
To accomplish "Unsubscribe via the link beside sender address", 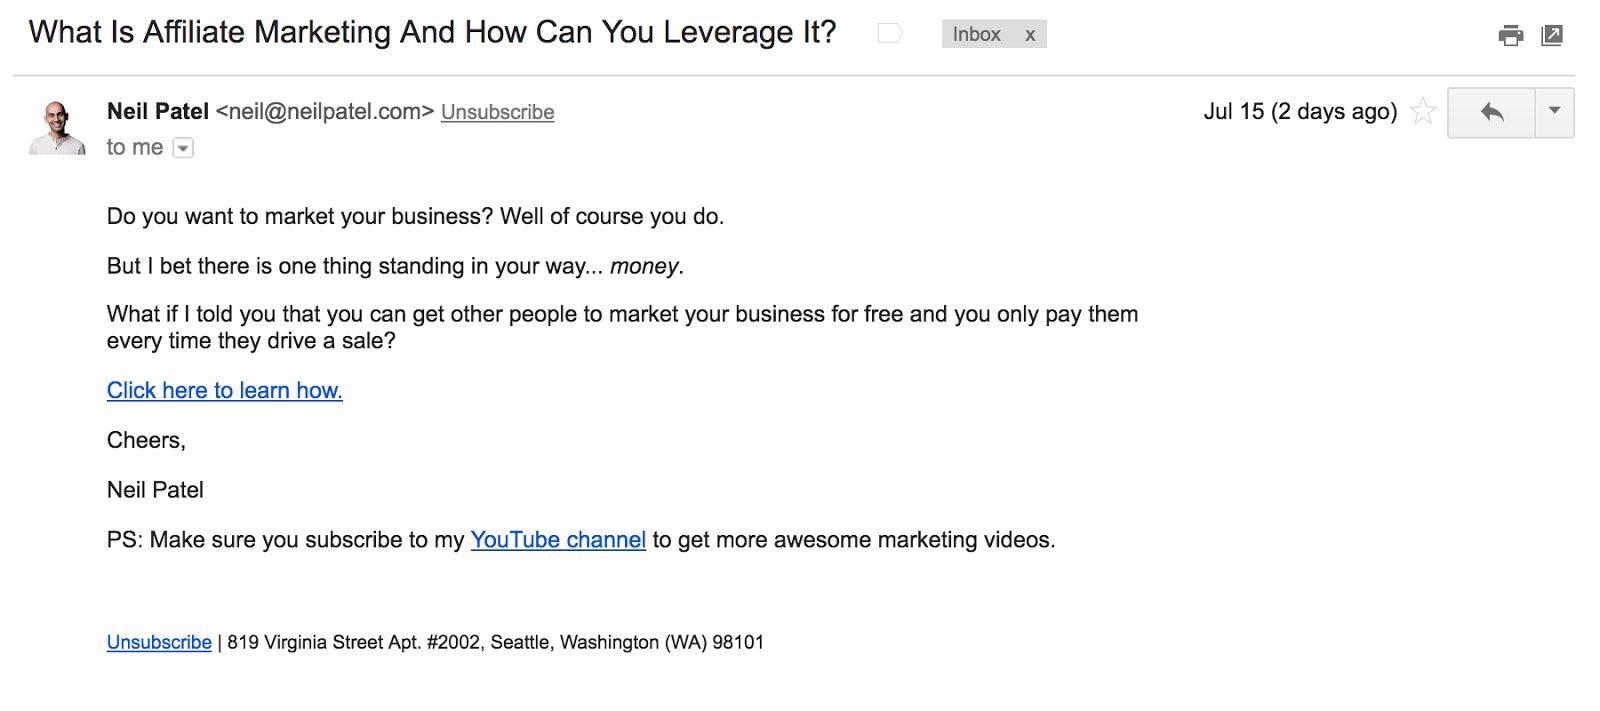I will (x=498, y=112).
